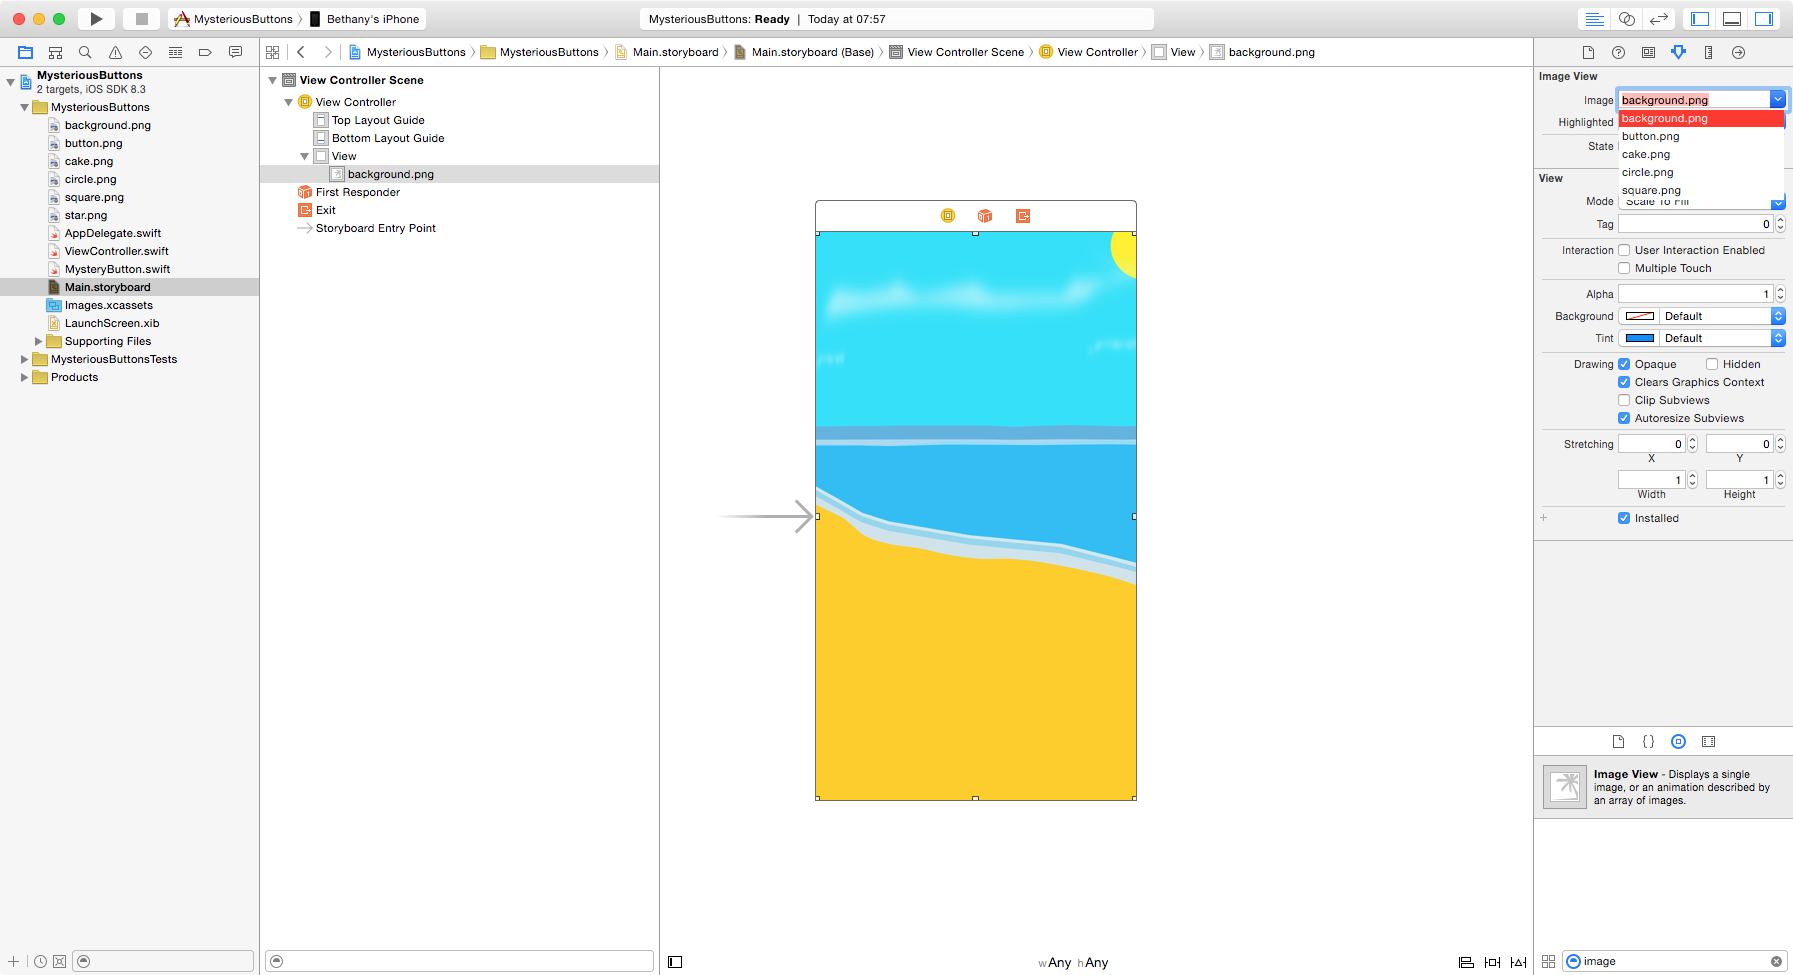
Task: Run the project with the Play button
Action: click(x=96, y=19)
